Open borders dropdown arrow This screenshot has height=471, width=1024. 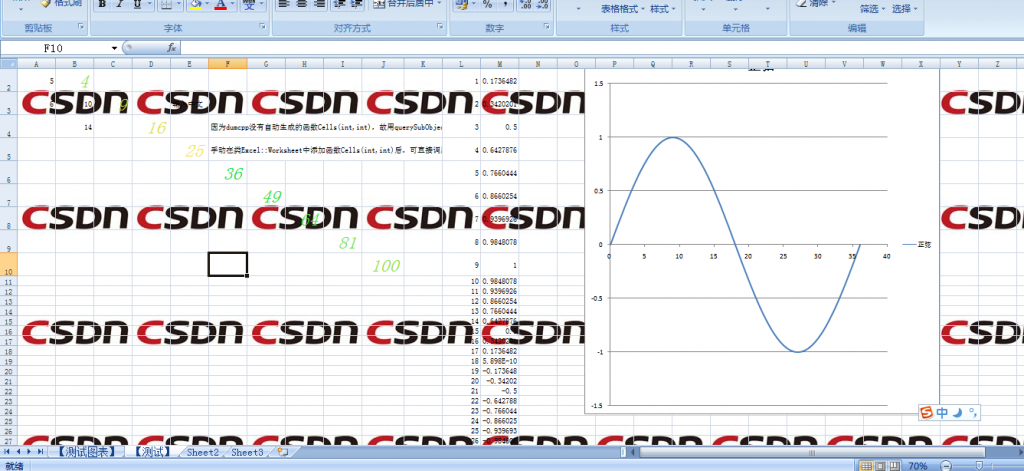(178, 5)
